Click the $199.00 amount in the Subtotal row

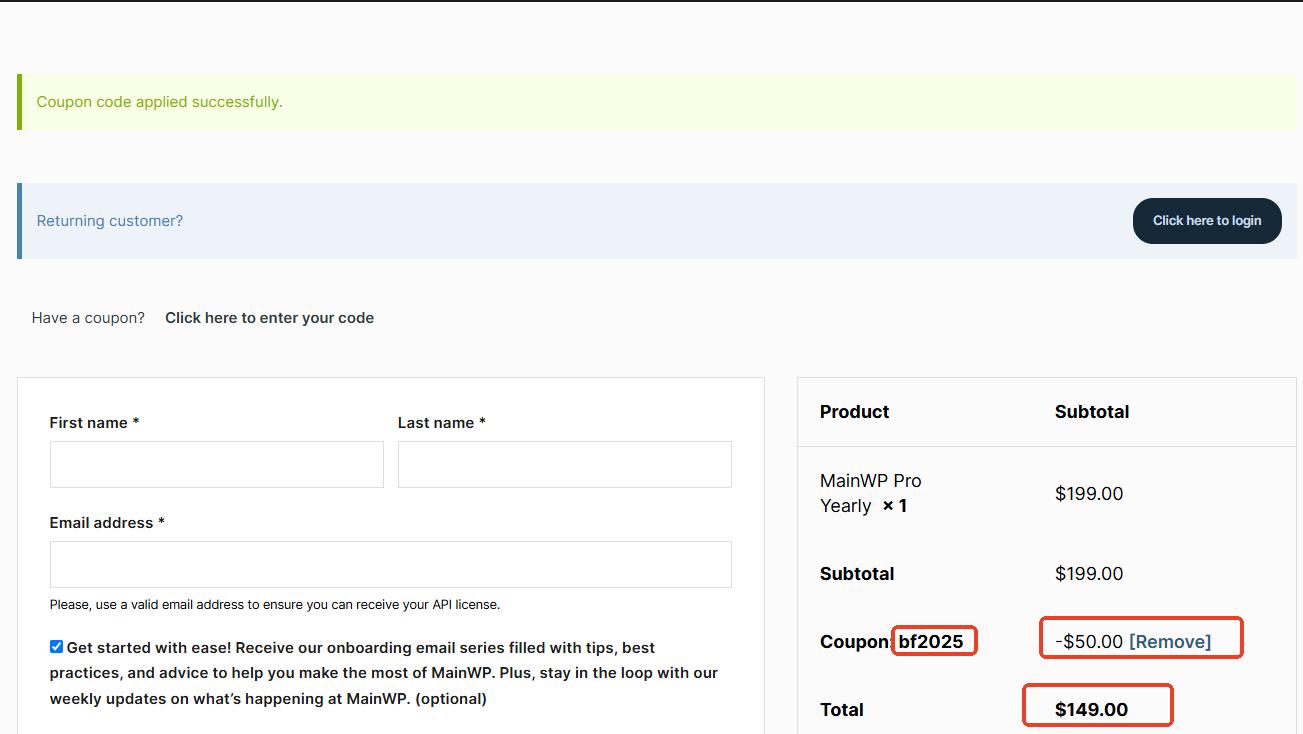click(x=1089, y=574)
